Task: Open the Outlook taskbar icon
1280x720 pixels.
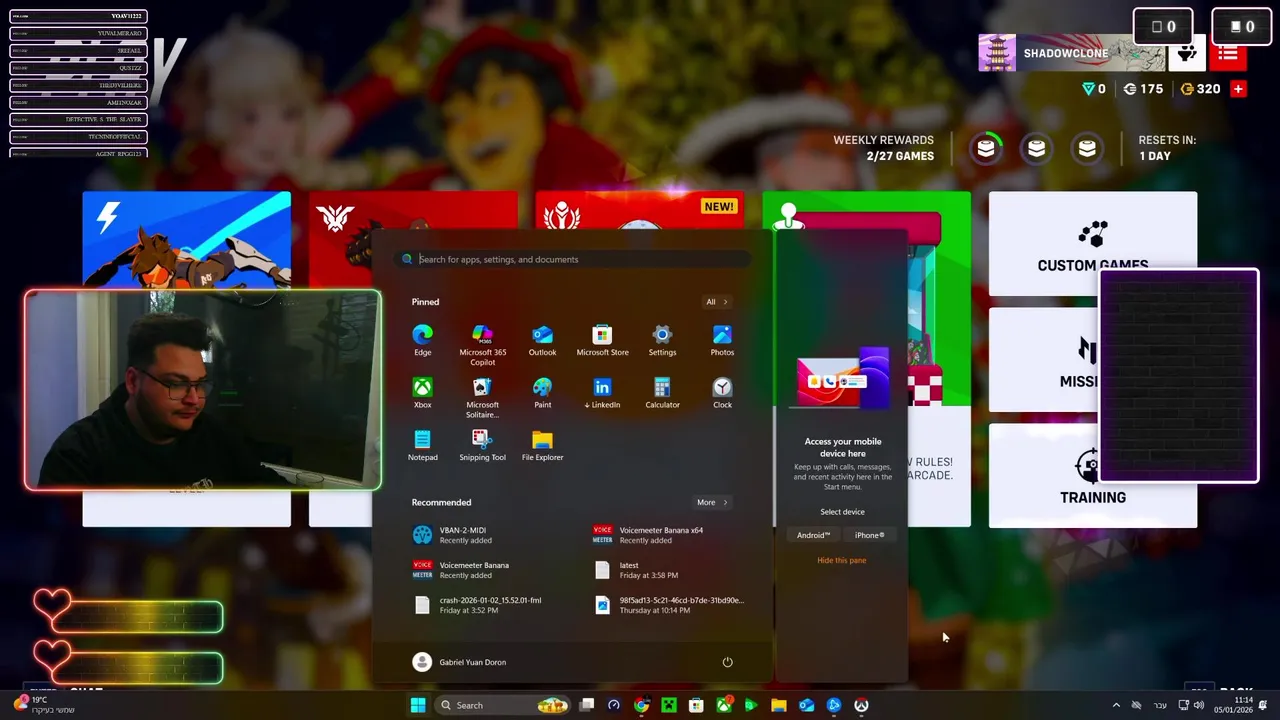Action: pyautogui.click(x=806, y=705)
